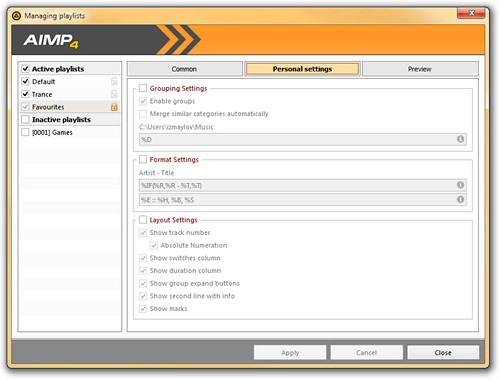
Task: Select the Default playlist name
Action: point(43,82)
